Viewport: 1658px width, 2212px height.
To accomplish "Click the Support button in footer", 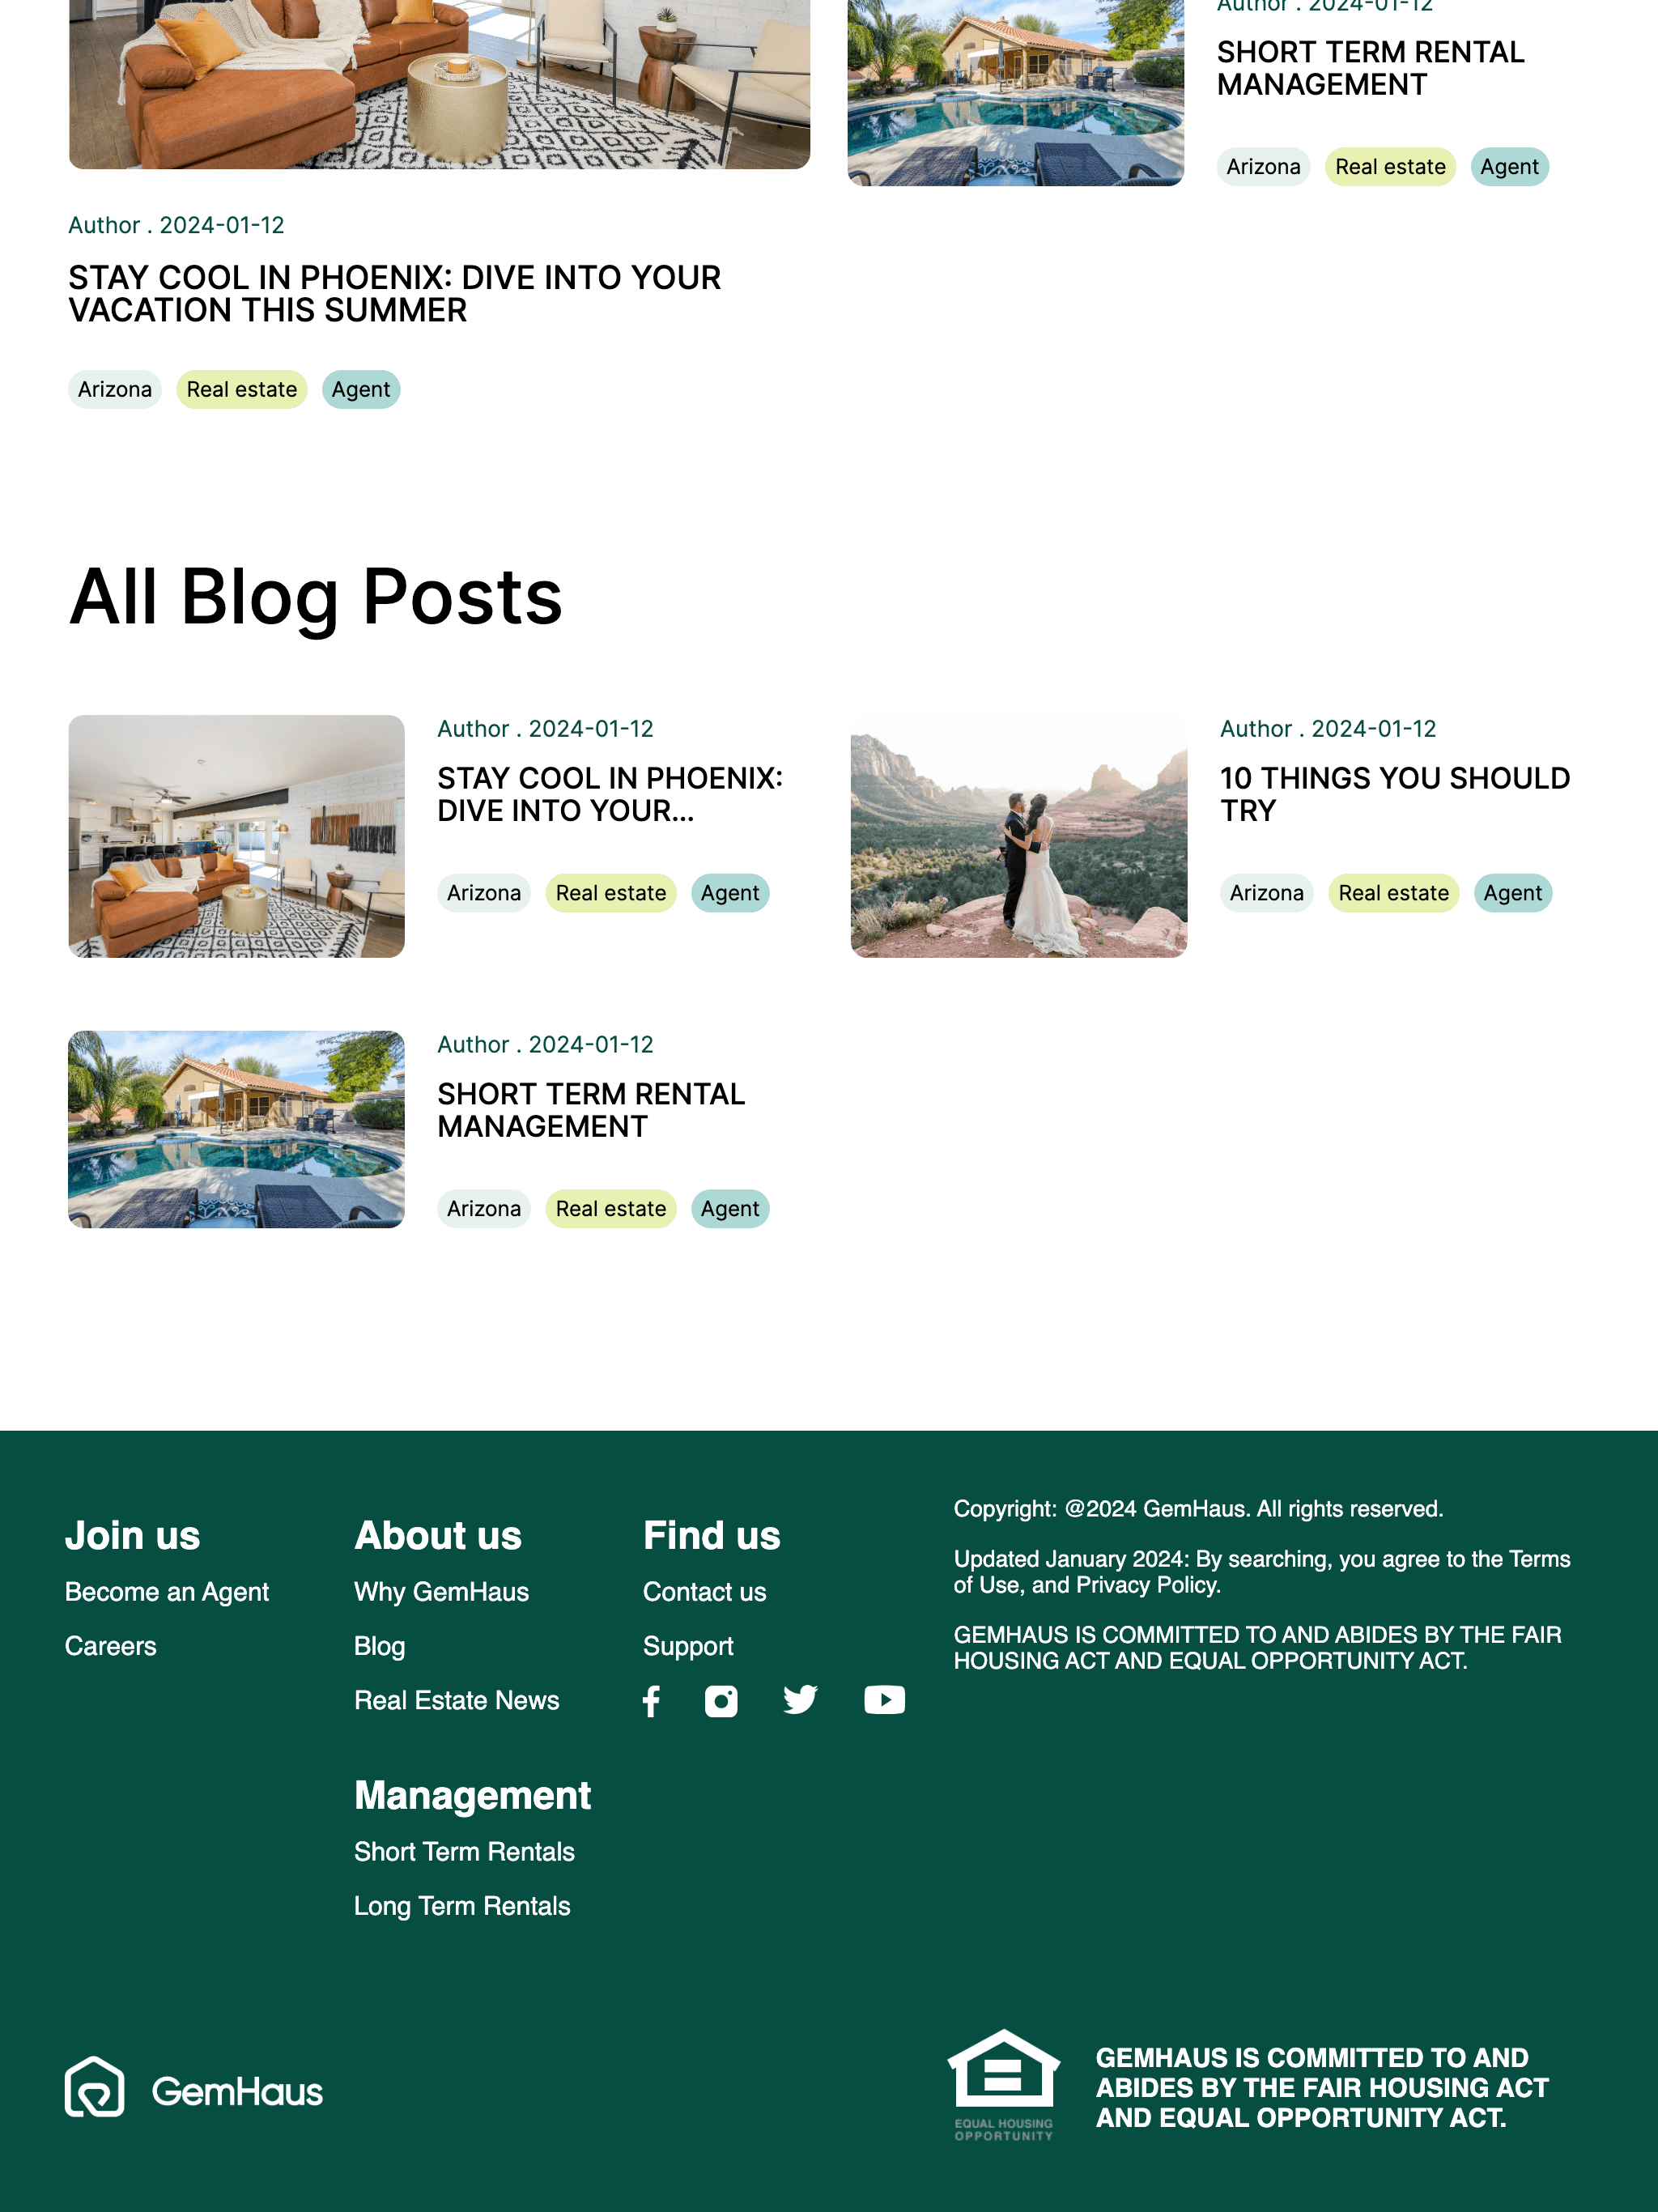I will (688, 1646).
